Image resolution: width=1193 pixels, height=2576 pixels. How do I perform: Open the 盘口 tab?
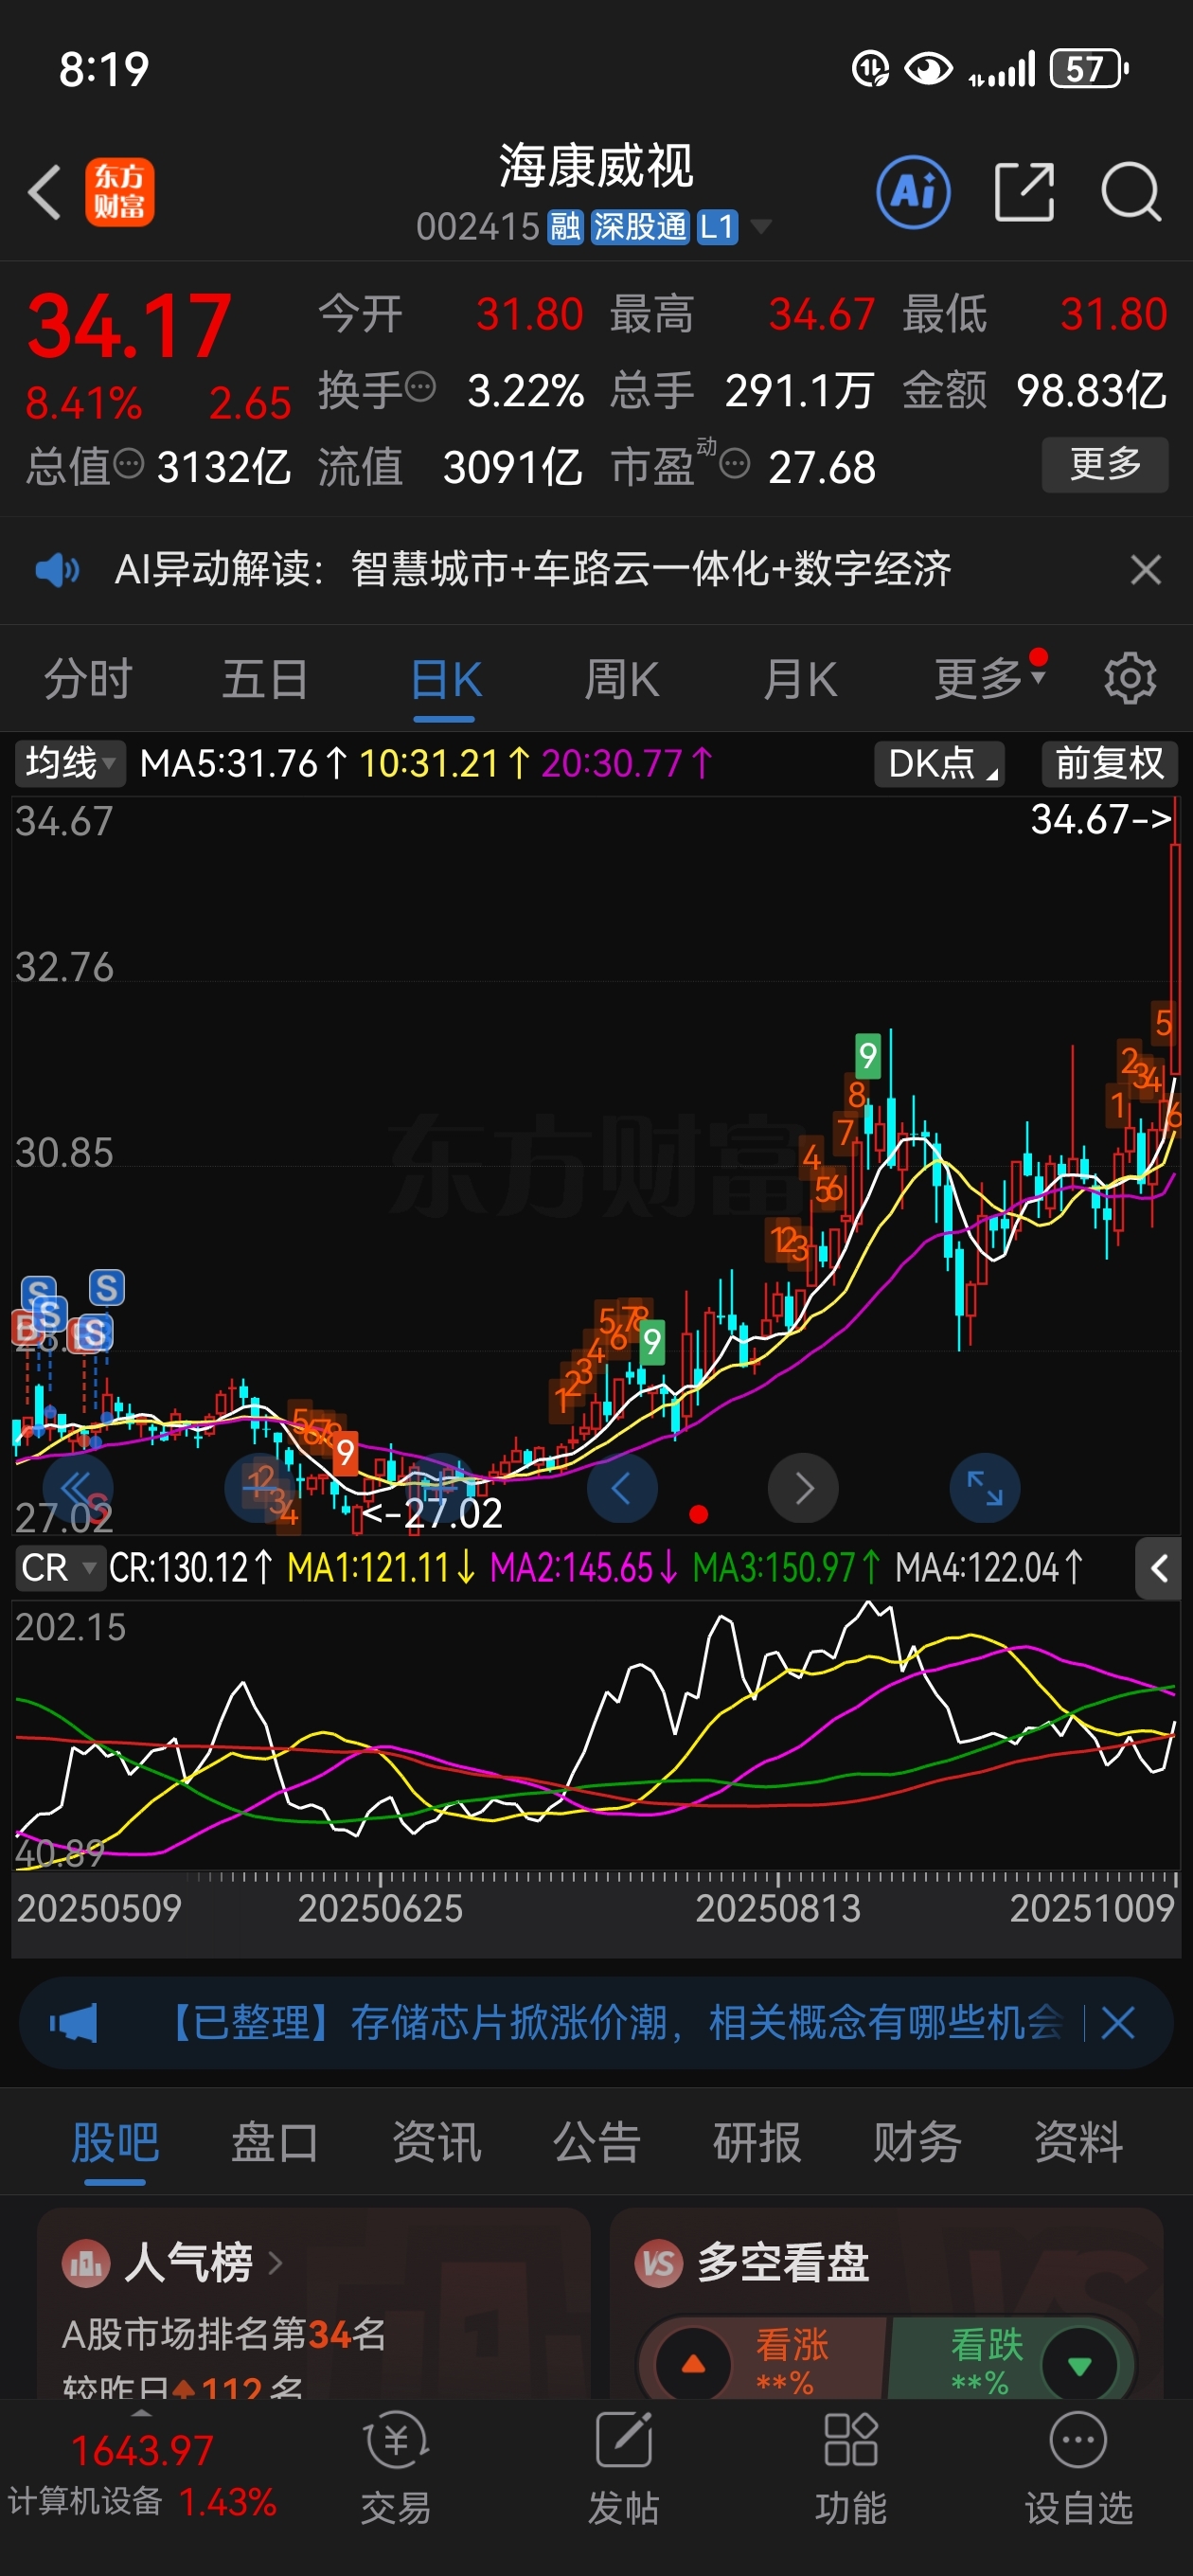[275, 2143]
